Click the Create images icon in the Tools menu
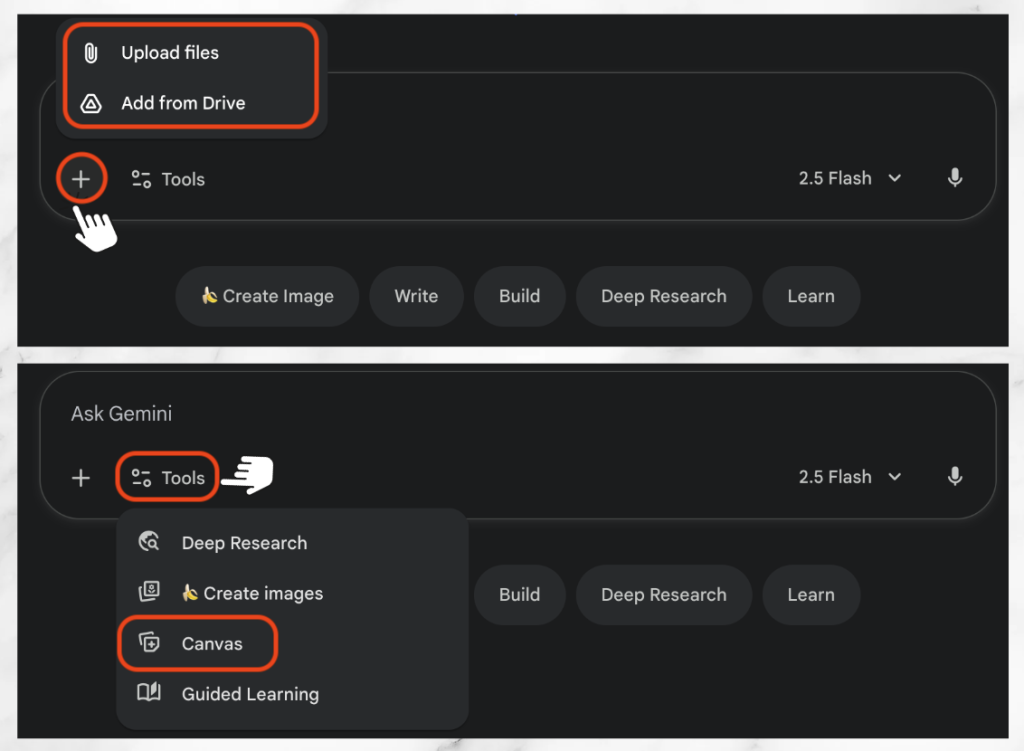 149,593
